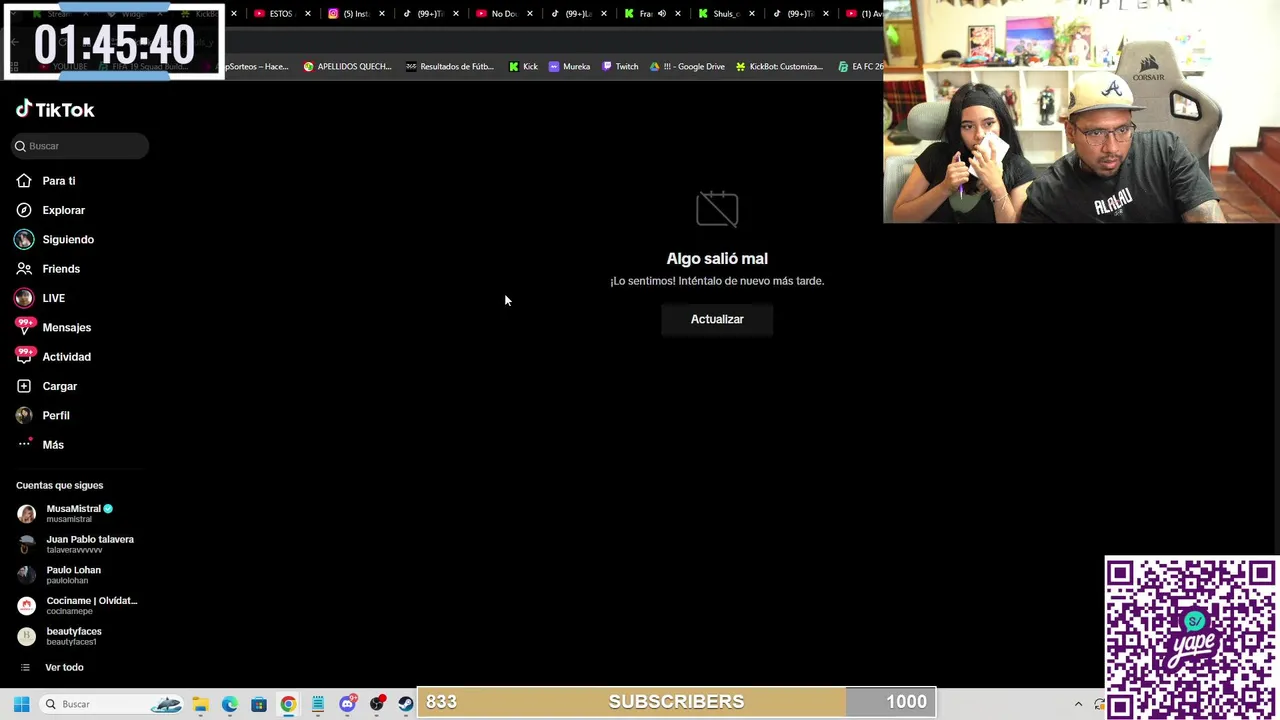Open the EA FC 26 bookmark
The image size is (1280, 720).
pos(861,67)
